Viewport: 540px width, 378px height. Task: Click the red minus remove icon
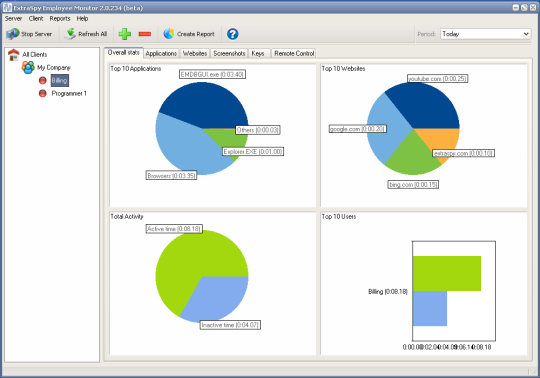(145, 34)
